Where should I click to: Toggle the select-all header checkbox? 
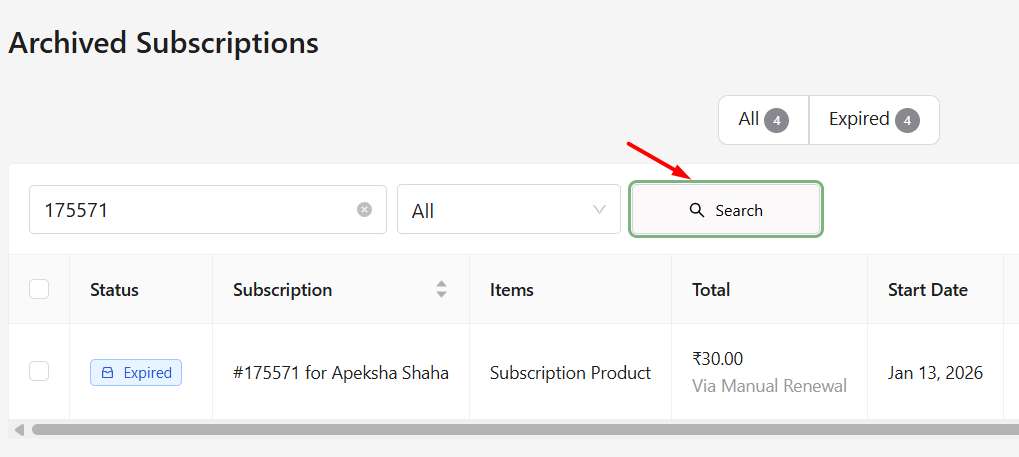point(39,290)
